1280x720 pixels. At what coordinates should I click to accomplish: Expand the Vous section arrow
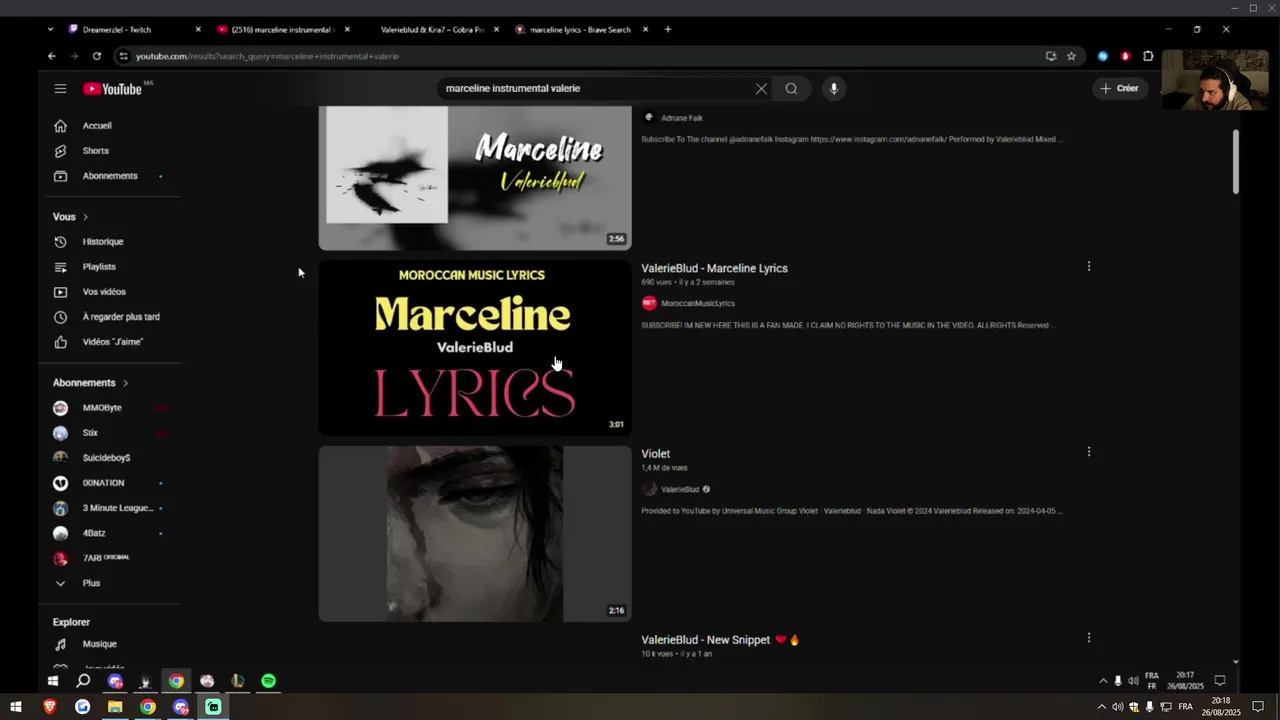pos(85,217)
